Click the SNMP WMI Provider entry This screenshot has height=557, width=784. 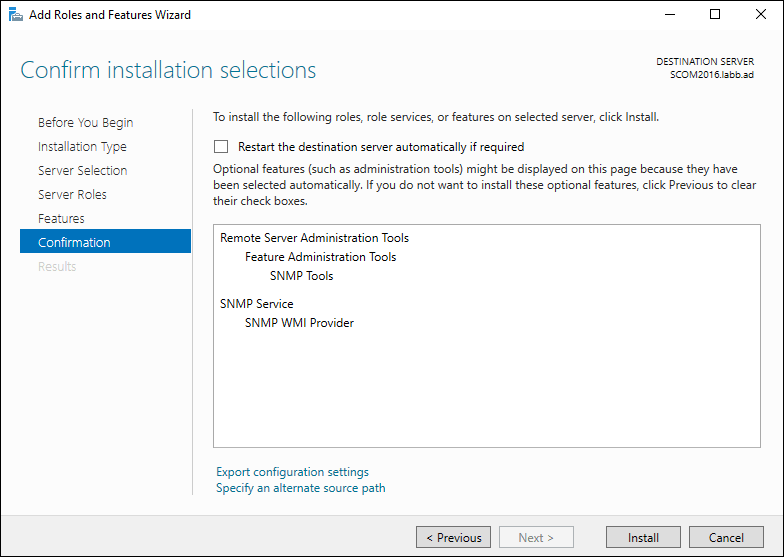pyautogui.click(x=299, y=323)
